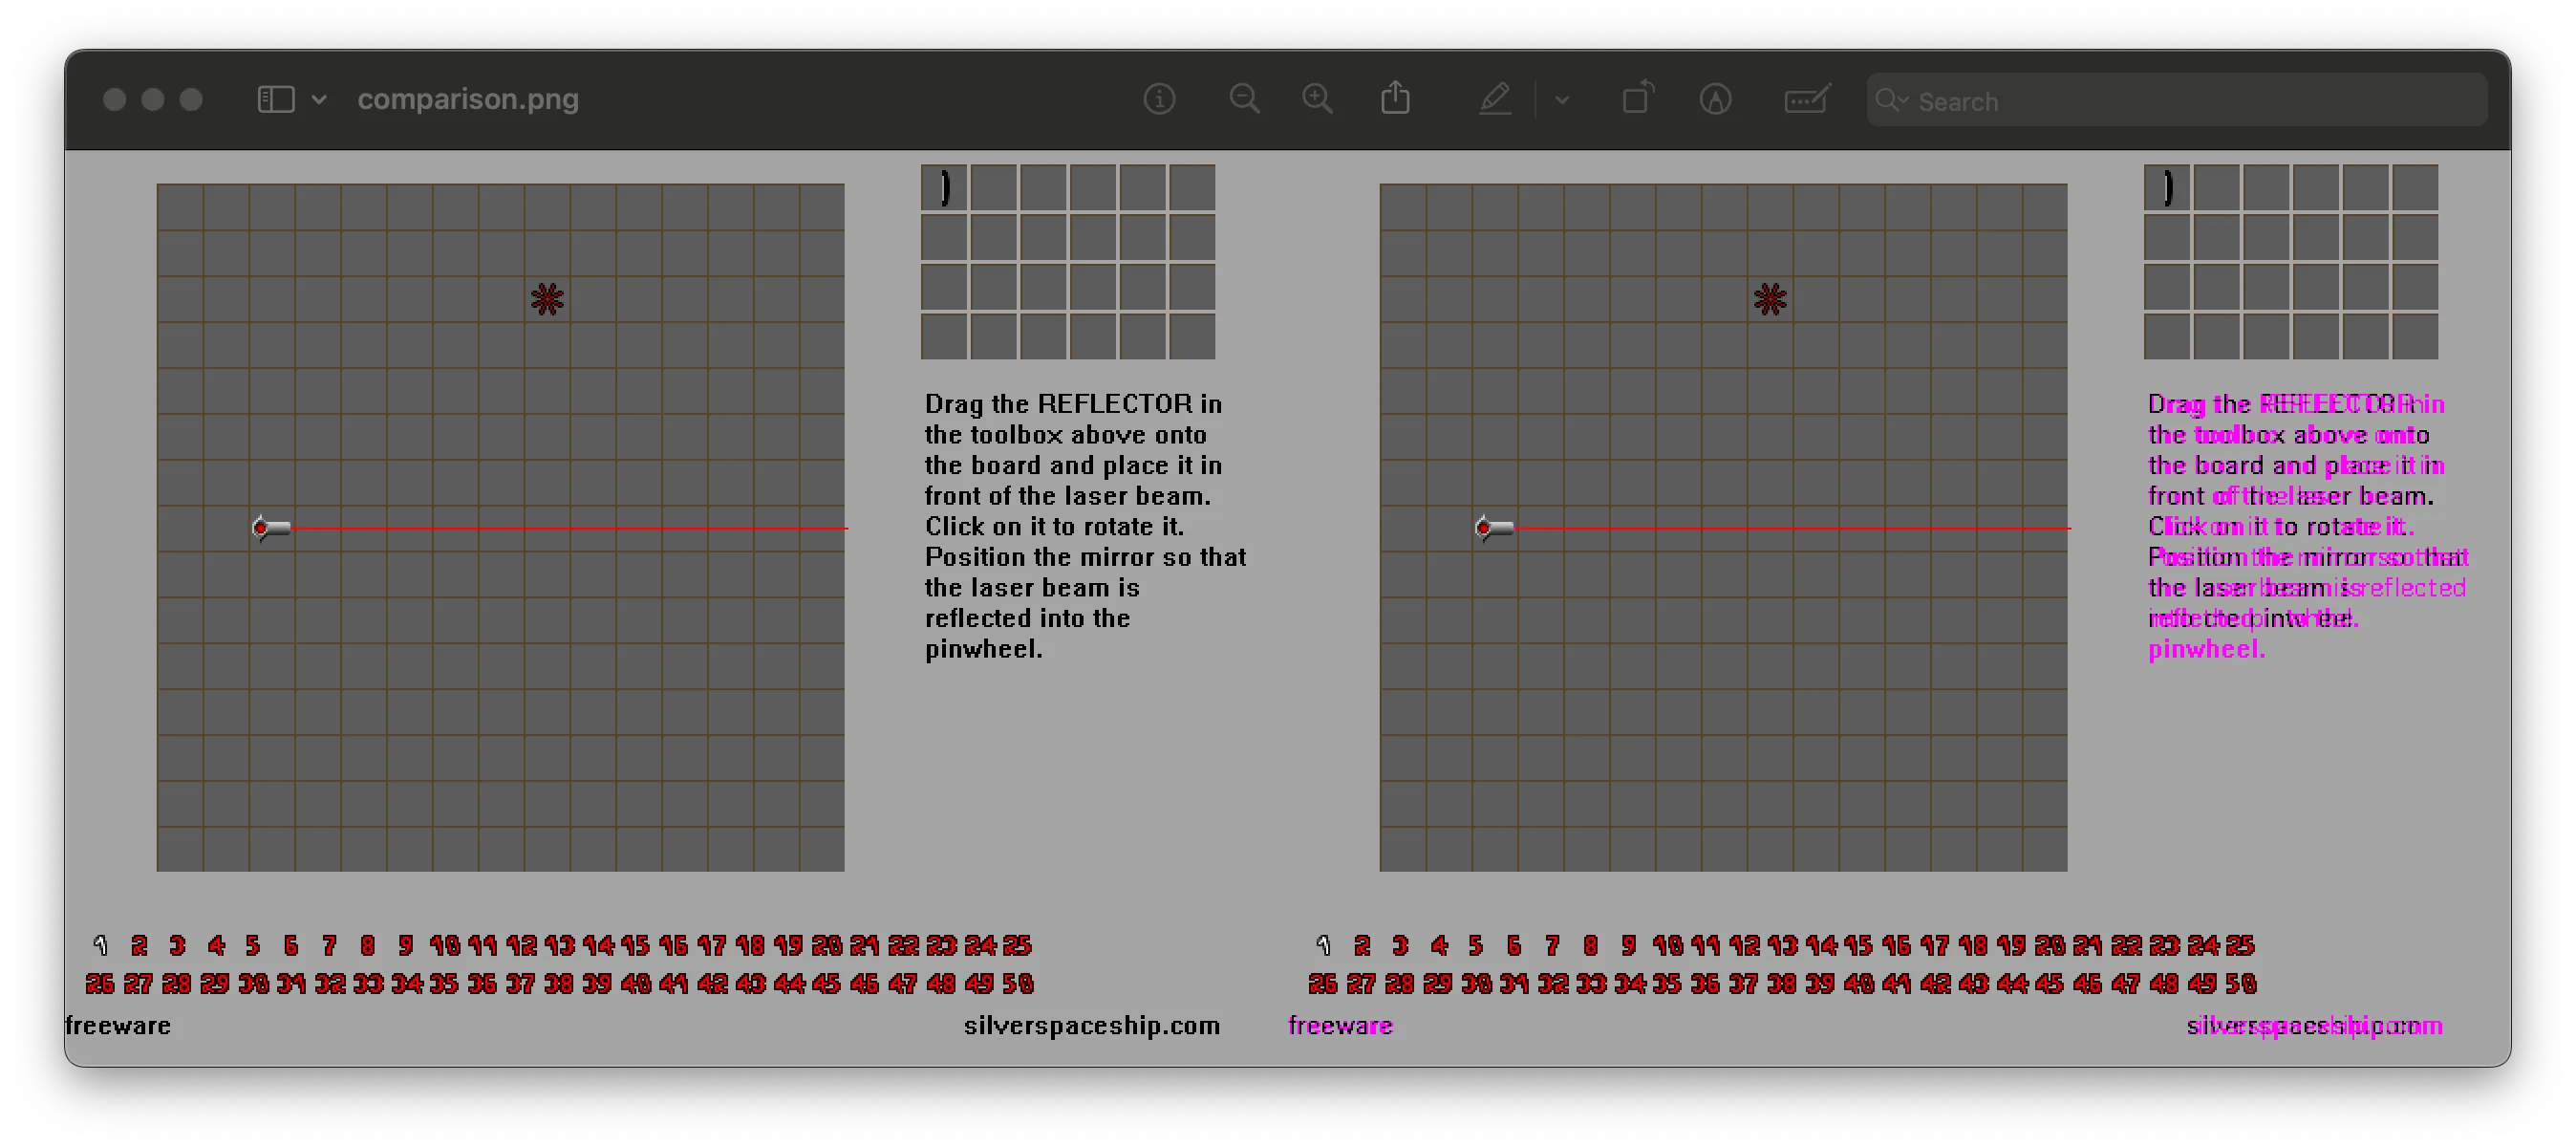The height and width of the screenshot is (1147, 2576).
Task: Open the form filling toolbar icon
Action: tap(1806, 99)
